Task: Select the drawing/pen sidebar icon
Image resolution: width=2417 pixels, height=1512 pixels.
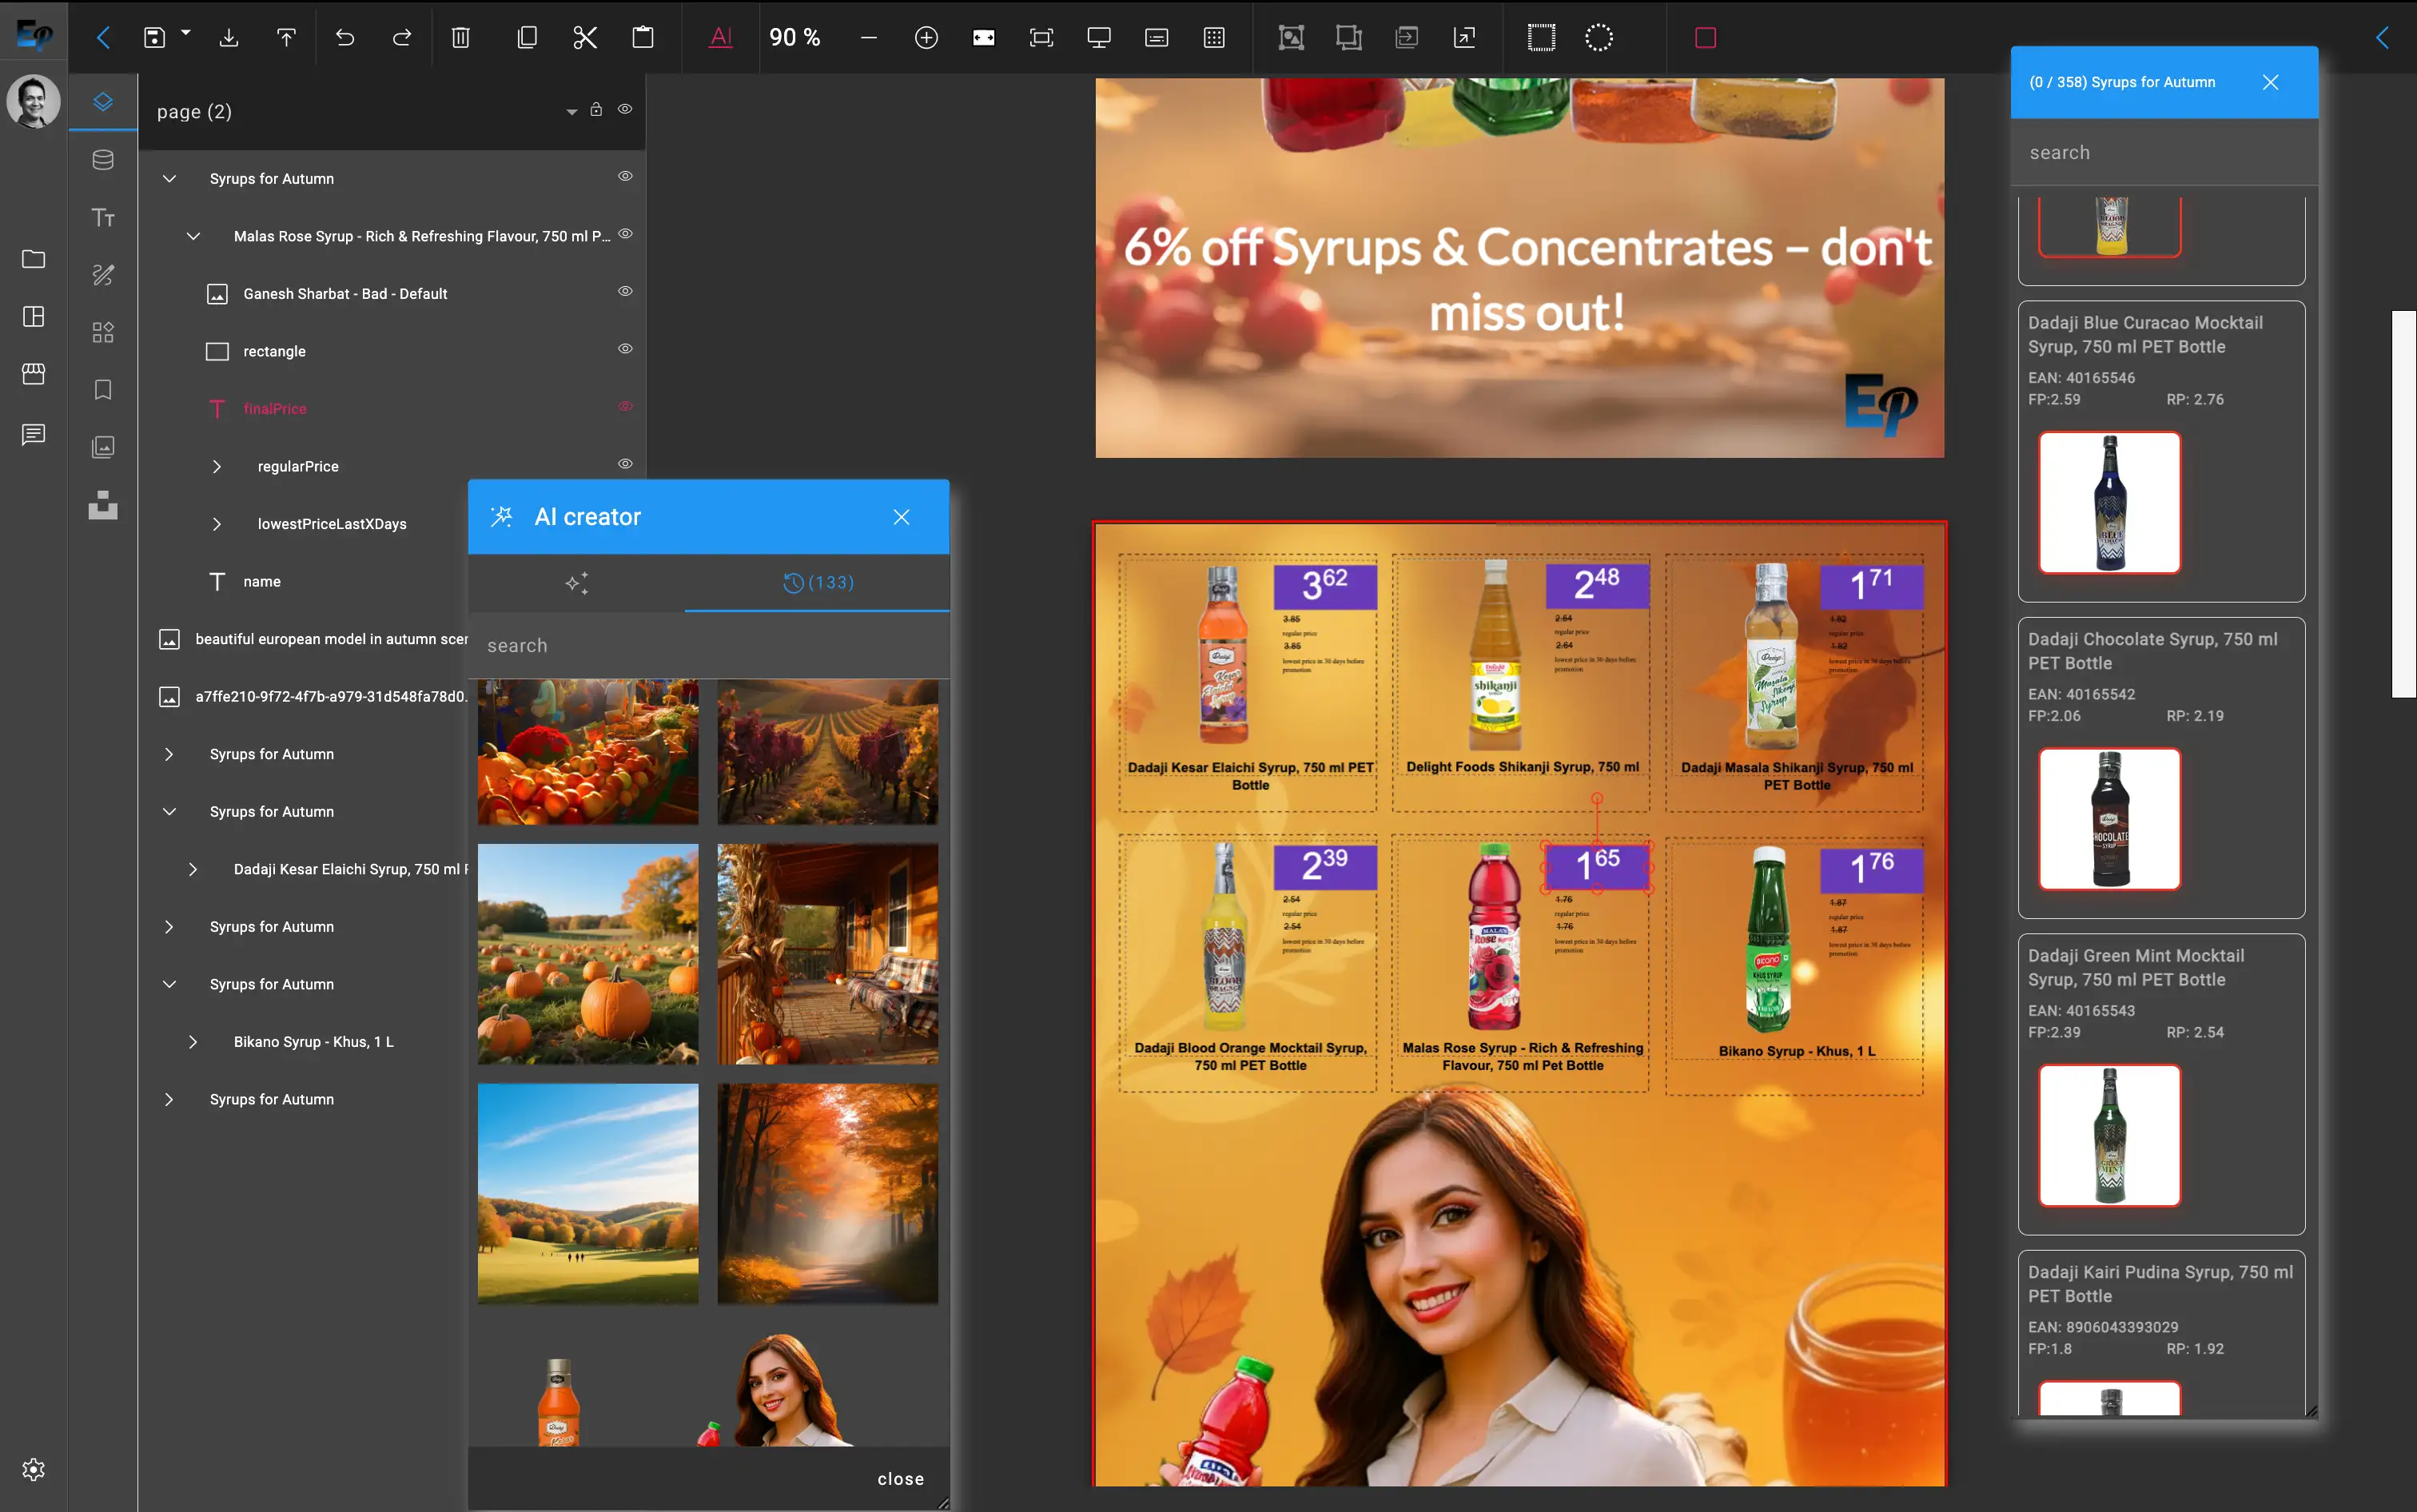Action: (x=103, y=275)
